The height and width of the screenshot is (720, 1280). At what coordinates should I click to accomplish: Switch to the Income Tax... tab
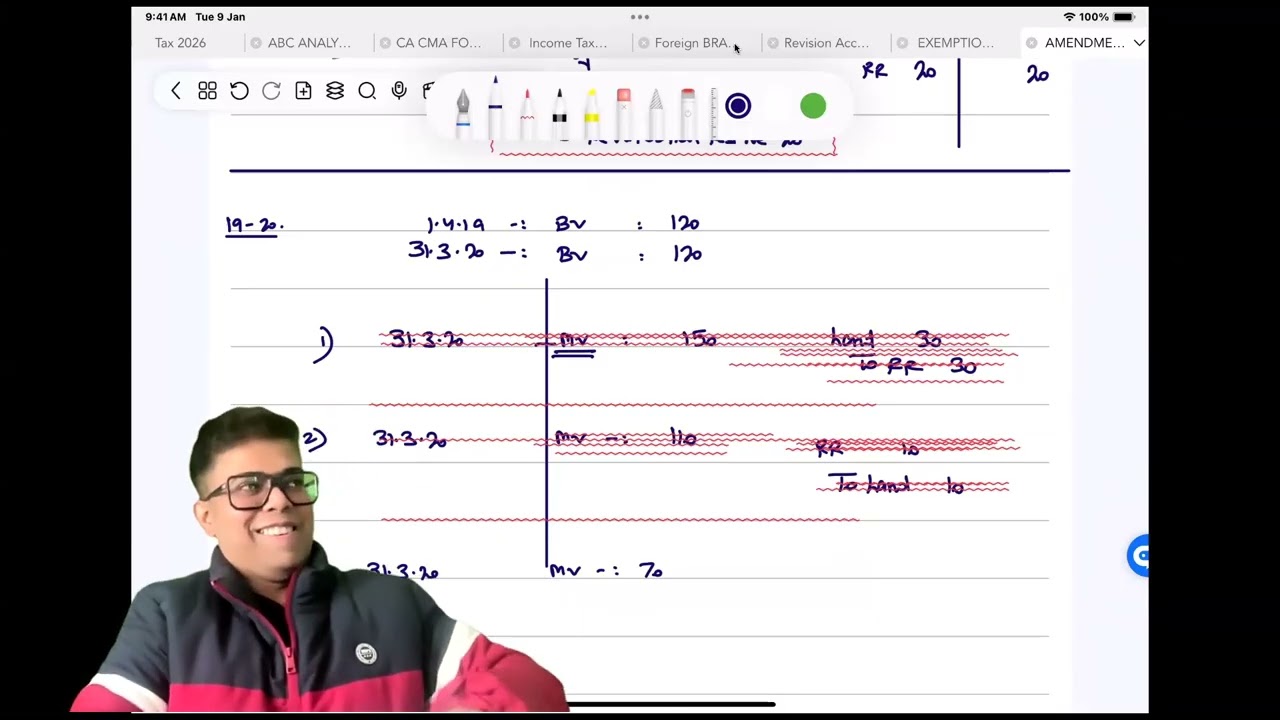tap(567, 43)
